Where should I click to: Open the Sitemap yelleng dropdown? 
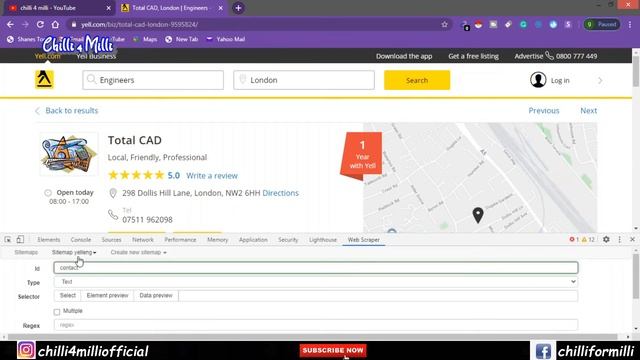pos(74,253)
